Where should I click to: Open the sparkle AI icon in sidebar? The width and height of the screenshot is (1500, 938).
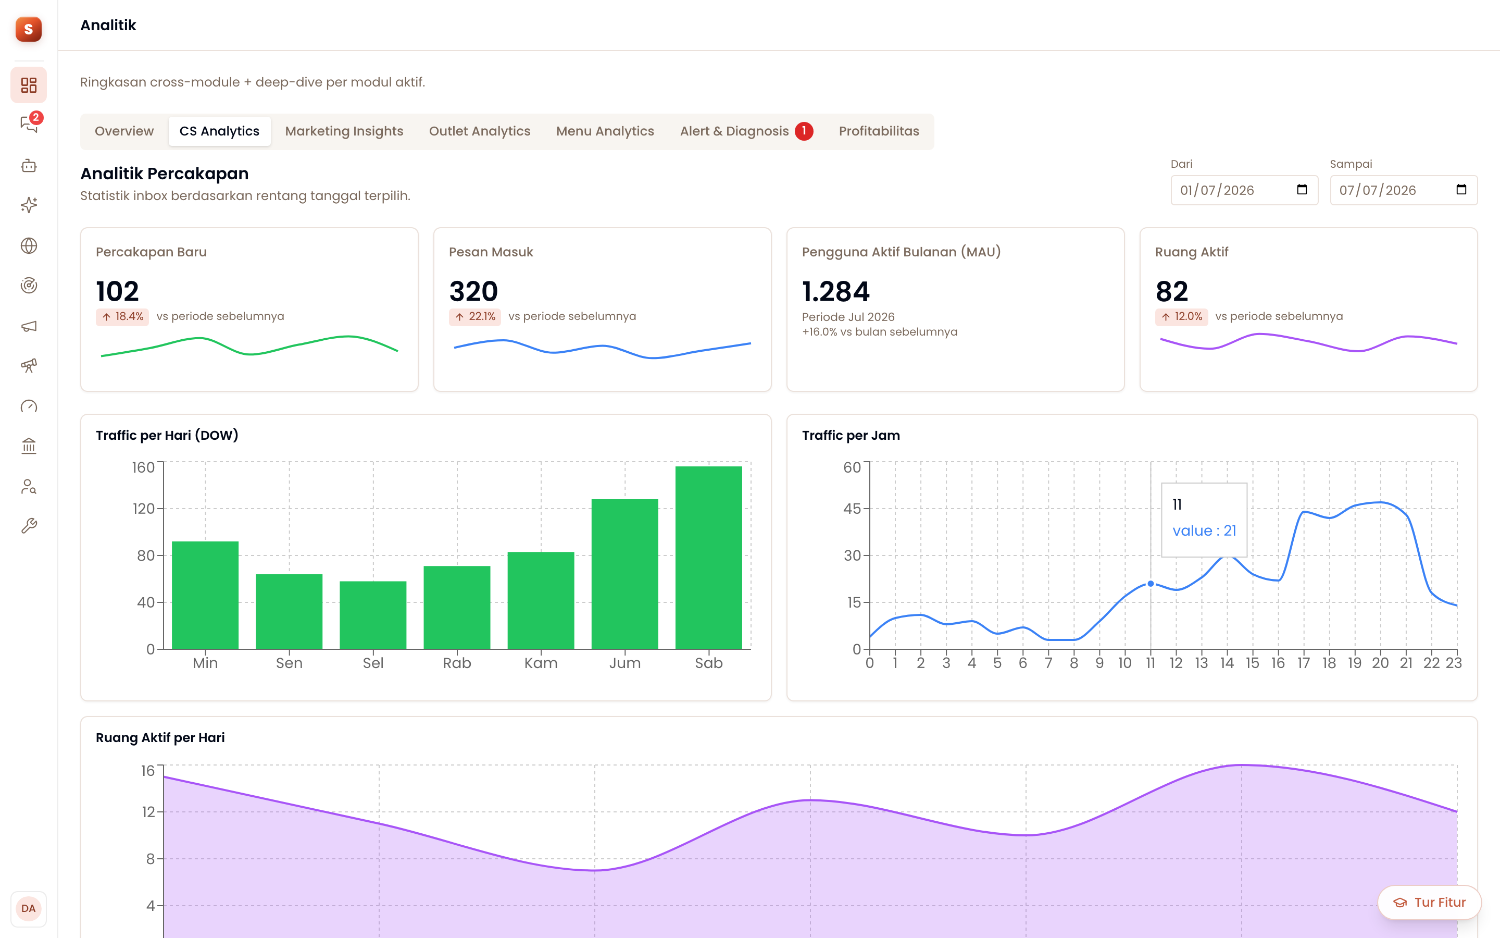tap(29, 205)
